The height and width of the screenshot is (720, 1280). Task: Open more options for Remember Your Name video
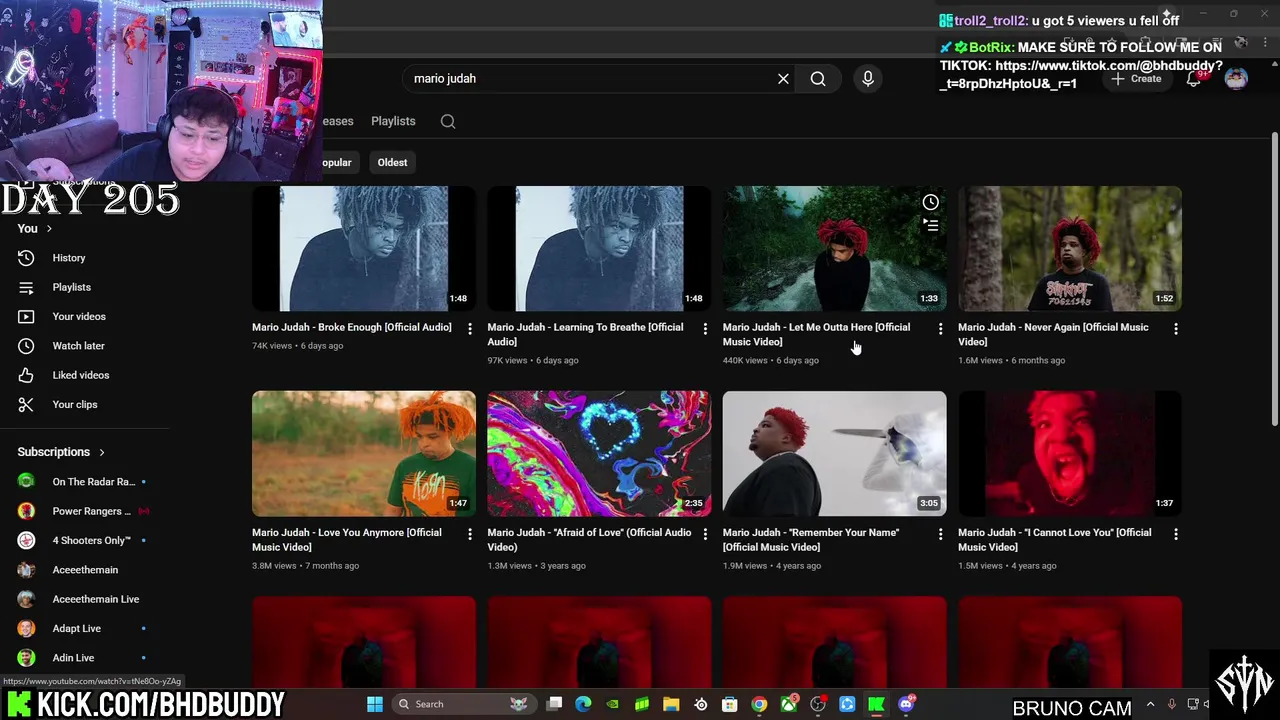[x=940, y=534]
